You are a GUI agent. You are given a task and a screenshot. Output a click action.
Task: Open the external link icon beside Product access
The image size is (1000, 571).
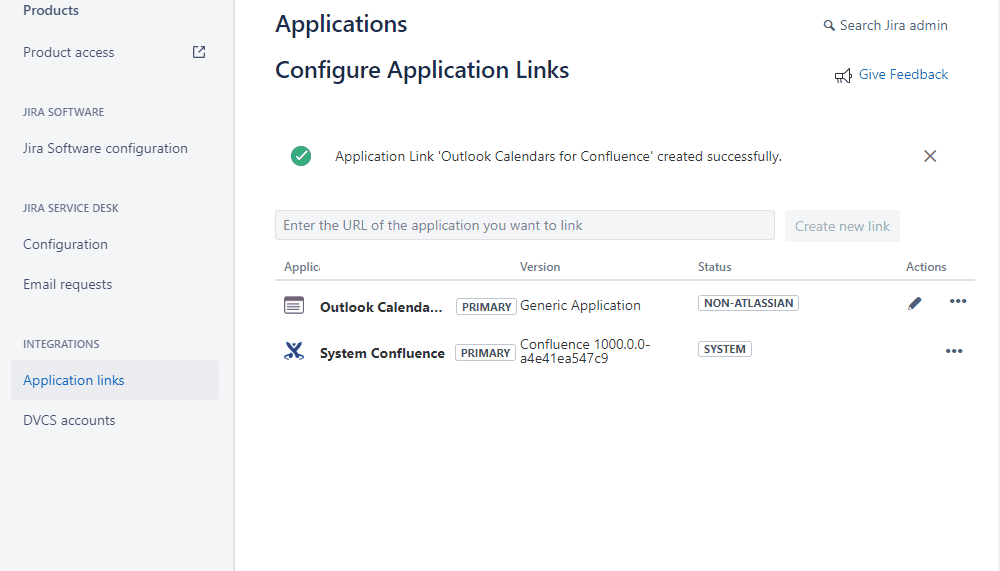coord(199,52)
